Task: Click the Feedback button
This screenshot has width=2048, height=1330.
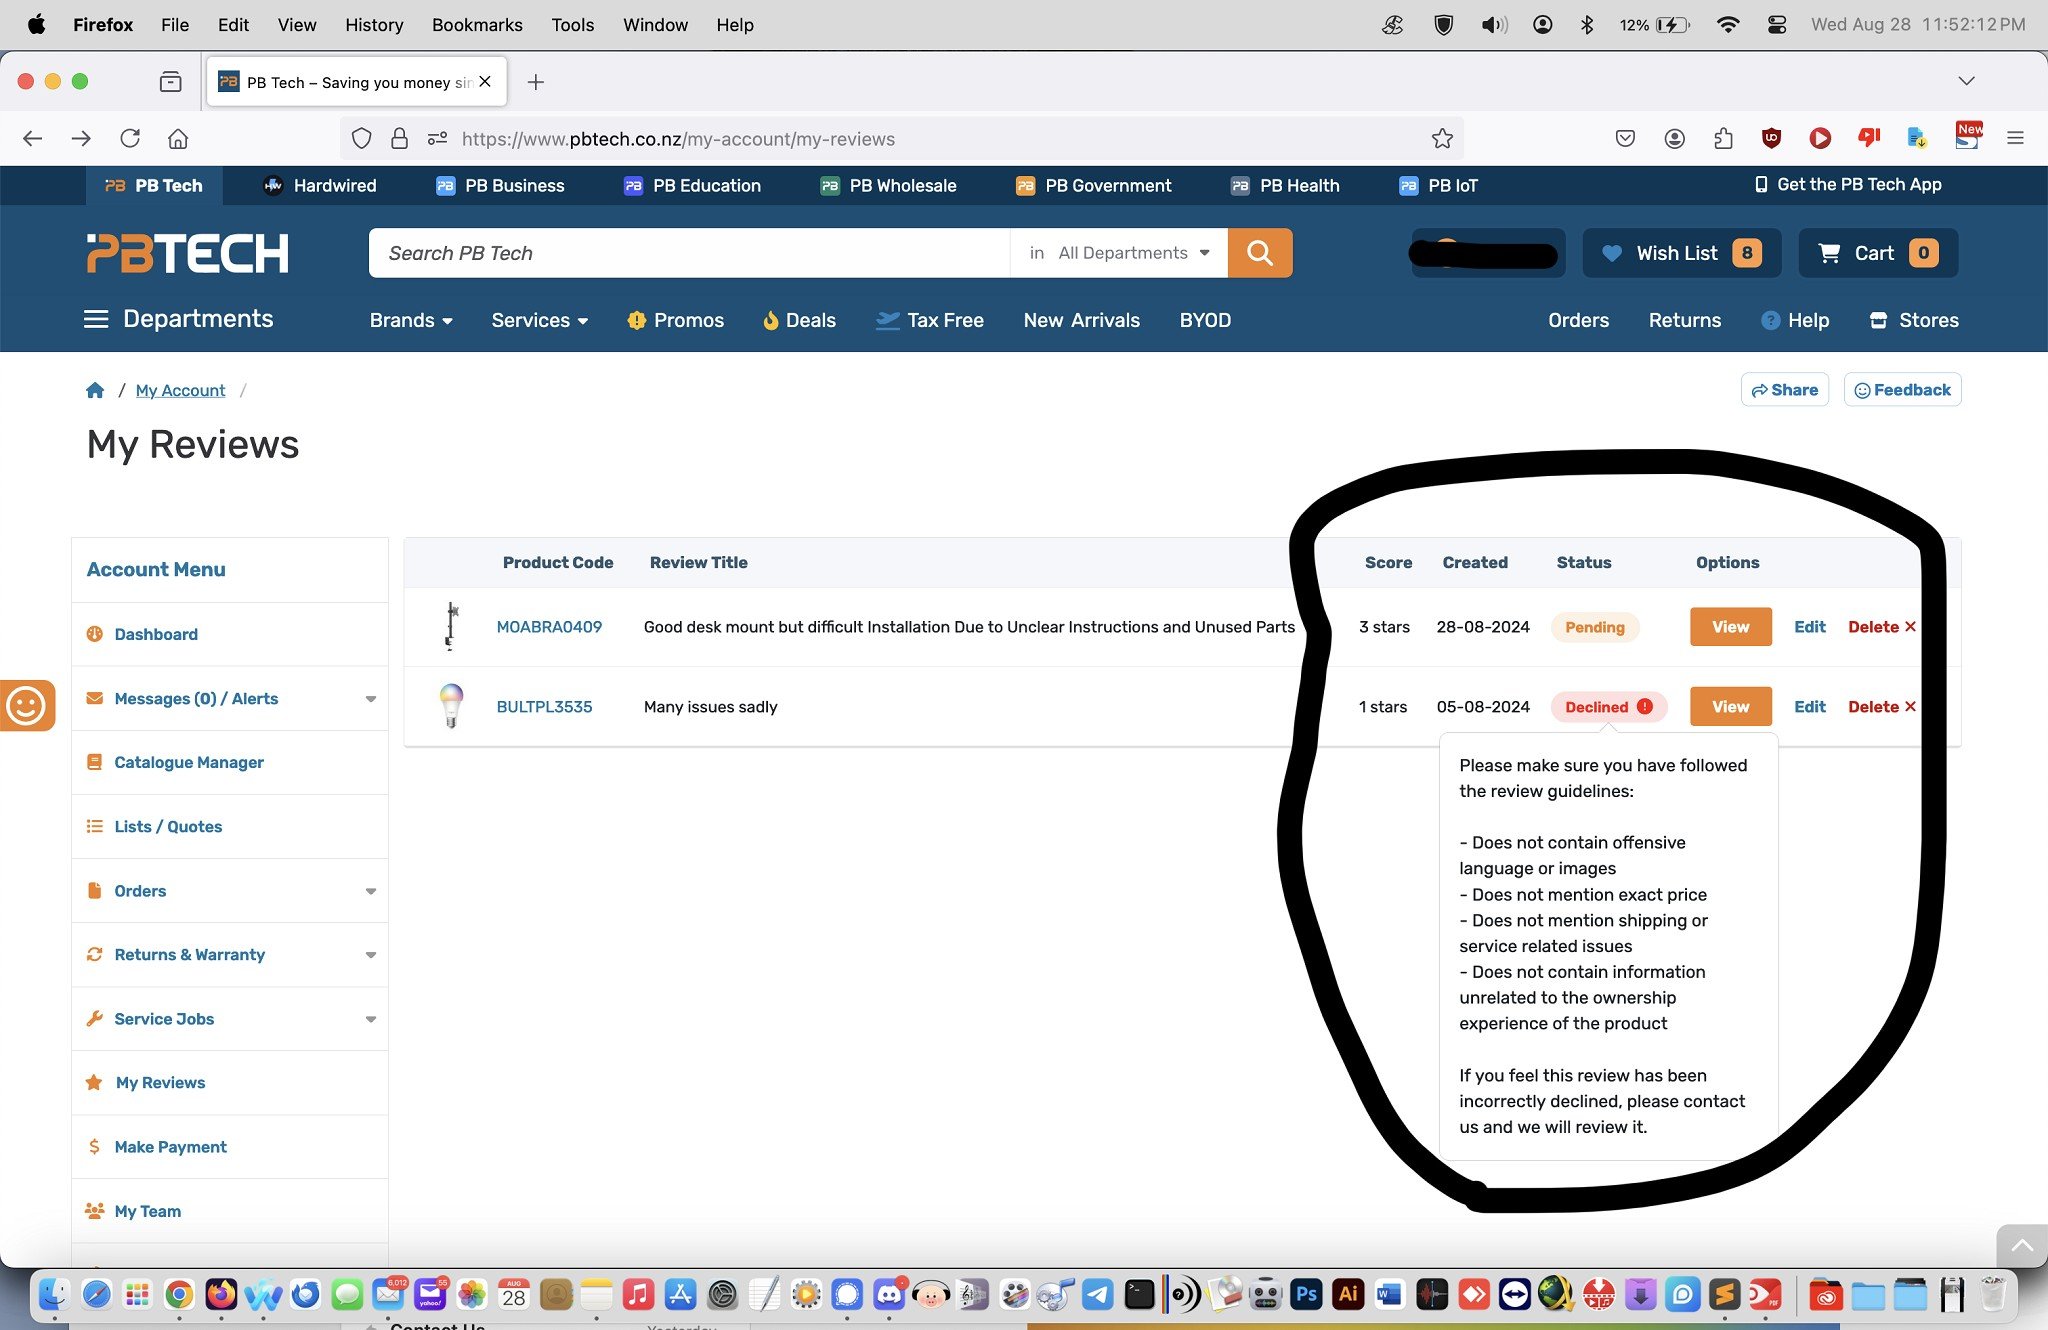Action: [x=1902, y=390]
